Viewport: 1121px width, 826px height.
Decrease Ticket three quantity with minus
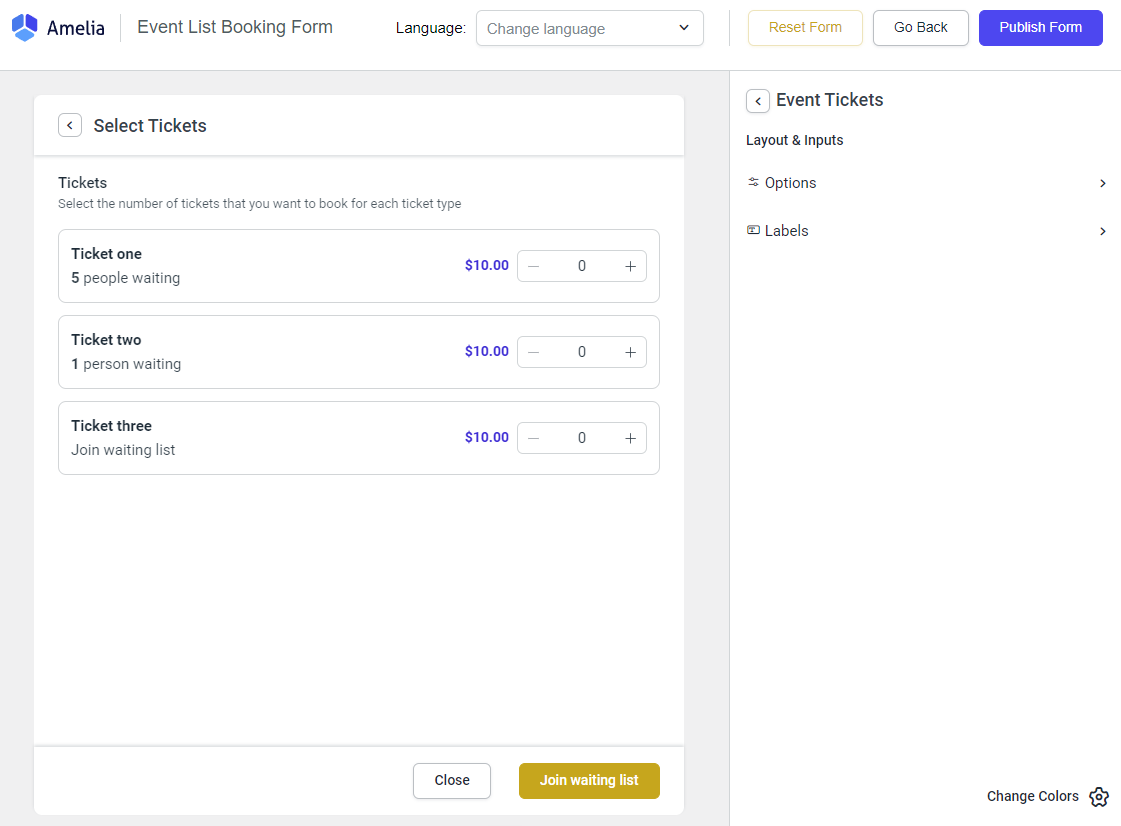(533, 438)
